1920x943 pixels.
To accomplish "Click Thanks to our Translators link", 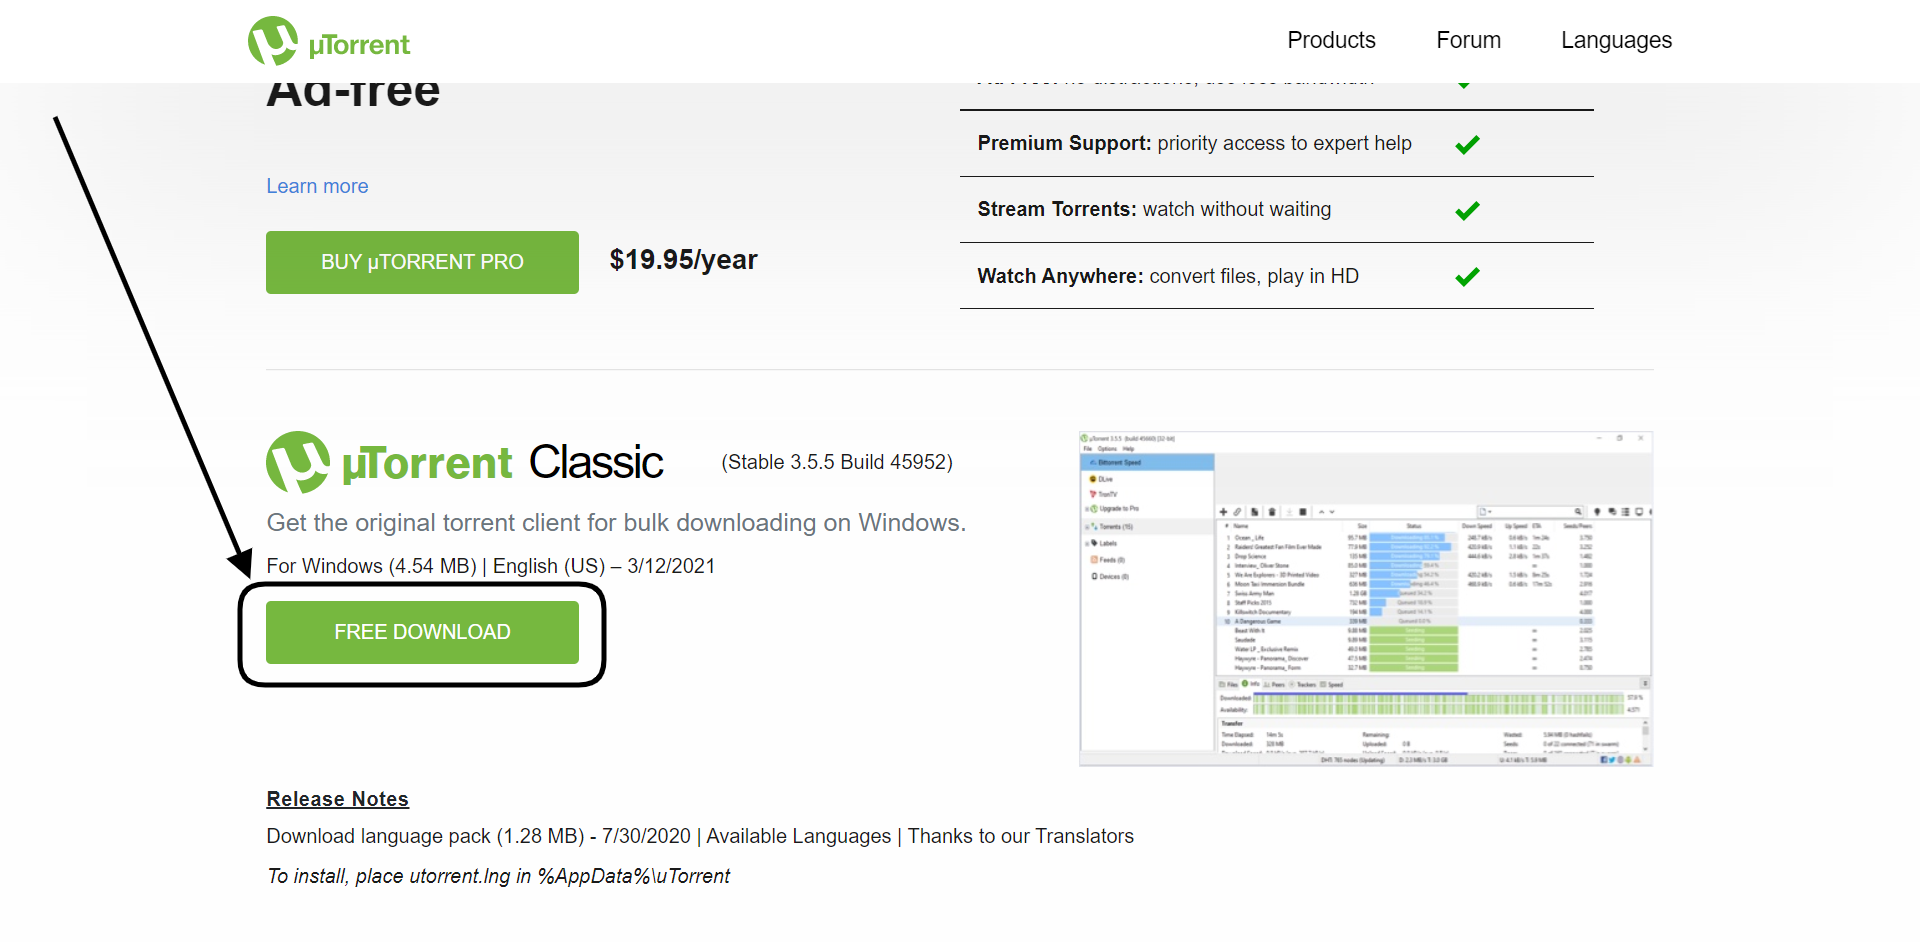I will coord(1021,836).
